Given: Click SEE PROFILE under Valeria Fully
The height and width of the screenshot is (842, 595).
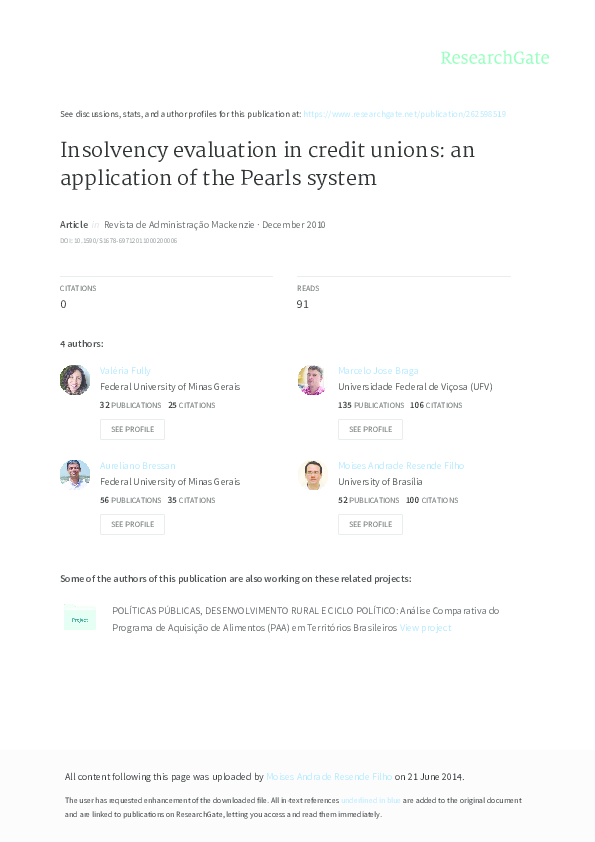Looking at the screenshot, I should pos(132,429).
